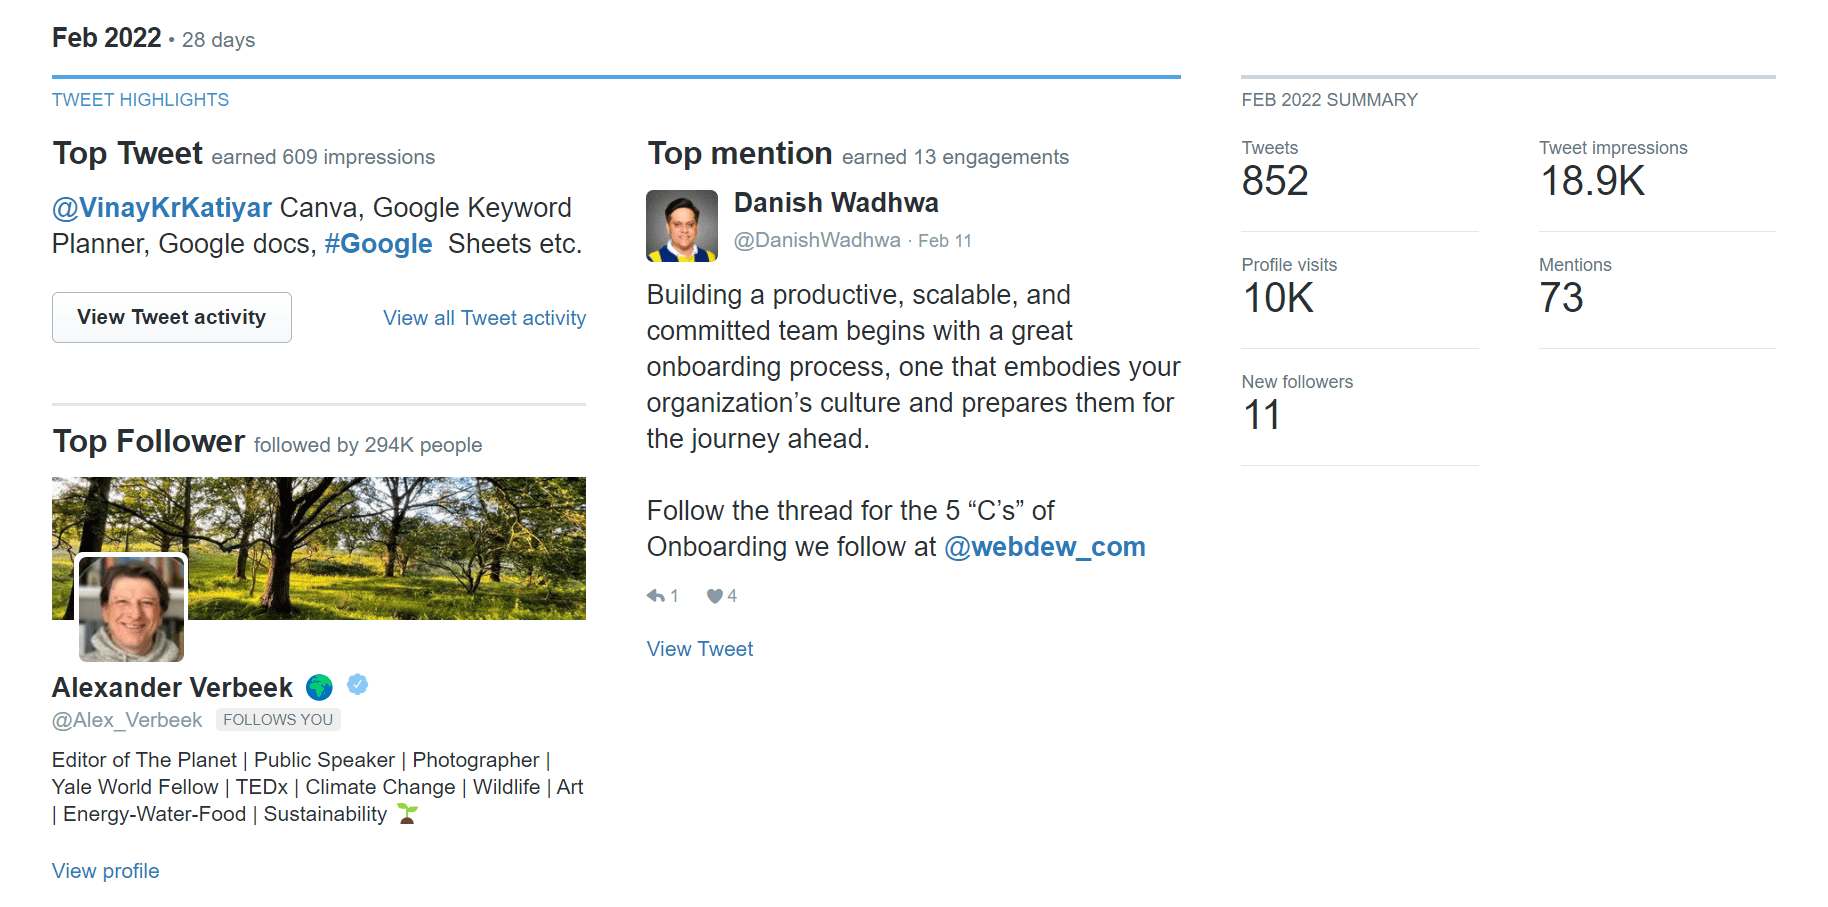This screenshot has height=907, width=1828.
Task: Click the @VinayKrKatiyar mention in the top tweet
Action: (162, 208)
